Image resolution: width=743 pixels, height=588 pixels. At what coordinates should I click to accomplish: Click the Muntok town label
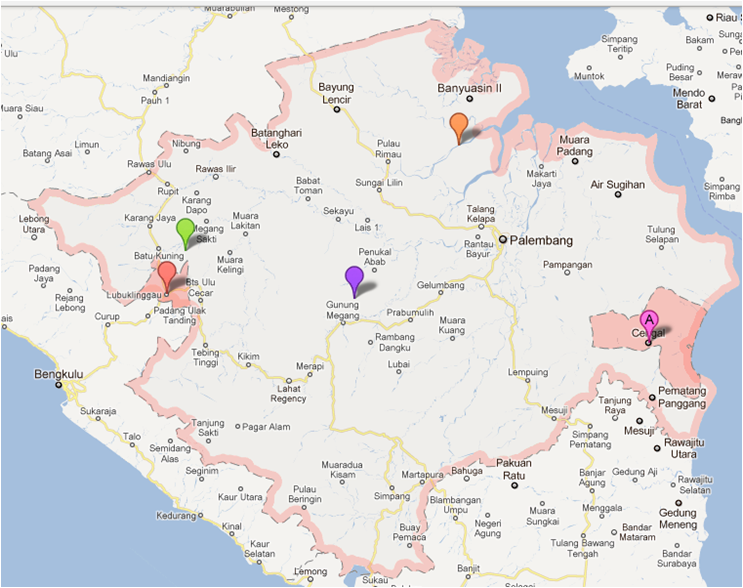tap(589, 76)
